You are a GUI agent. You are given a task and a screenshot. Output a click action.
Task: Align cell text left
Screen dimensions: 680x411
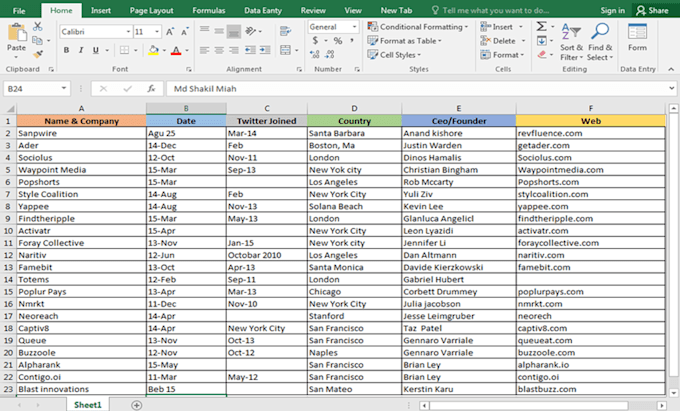click(x=205, y=50)
